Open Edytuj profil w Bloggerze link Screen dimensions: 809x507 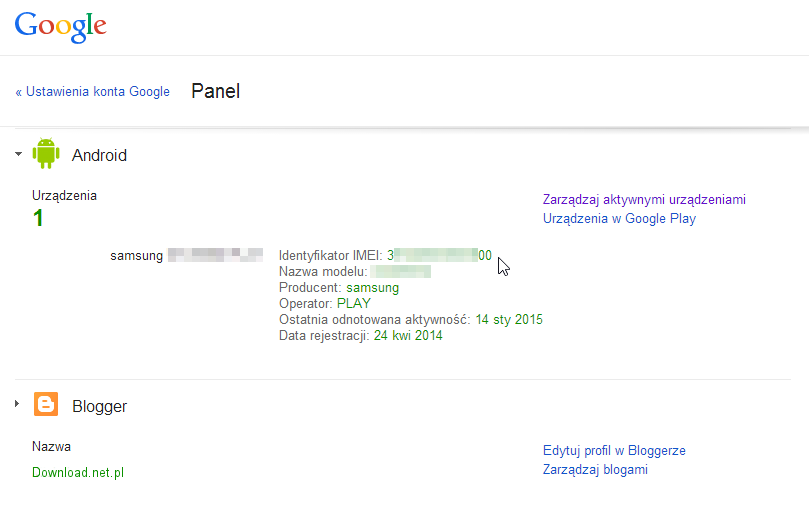614,451
